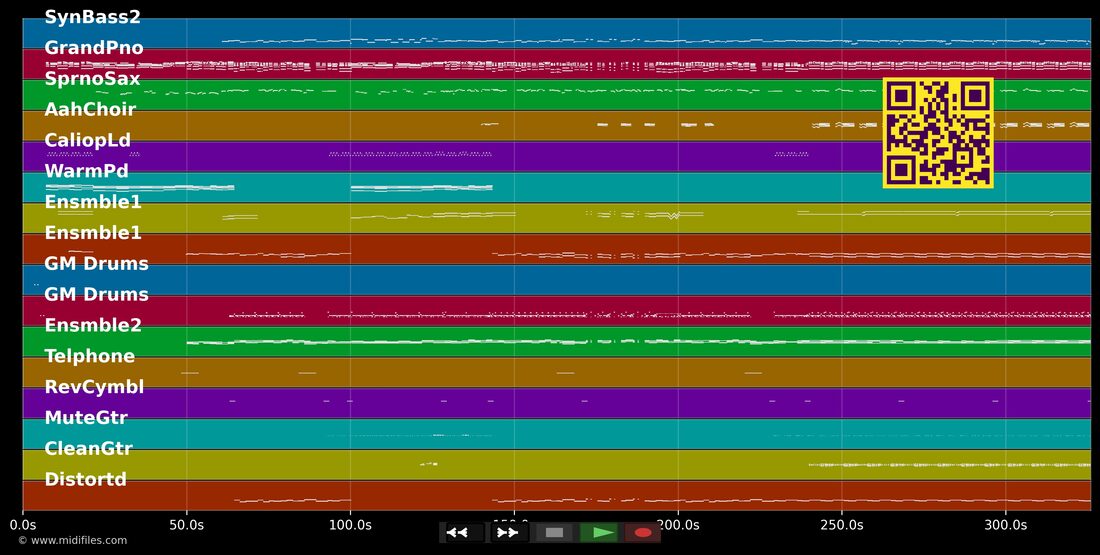Select the SprnoSax track label
Screen dimensions: 1100x555
(x=93, y=79)
